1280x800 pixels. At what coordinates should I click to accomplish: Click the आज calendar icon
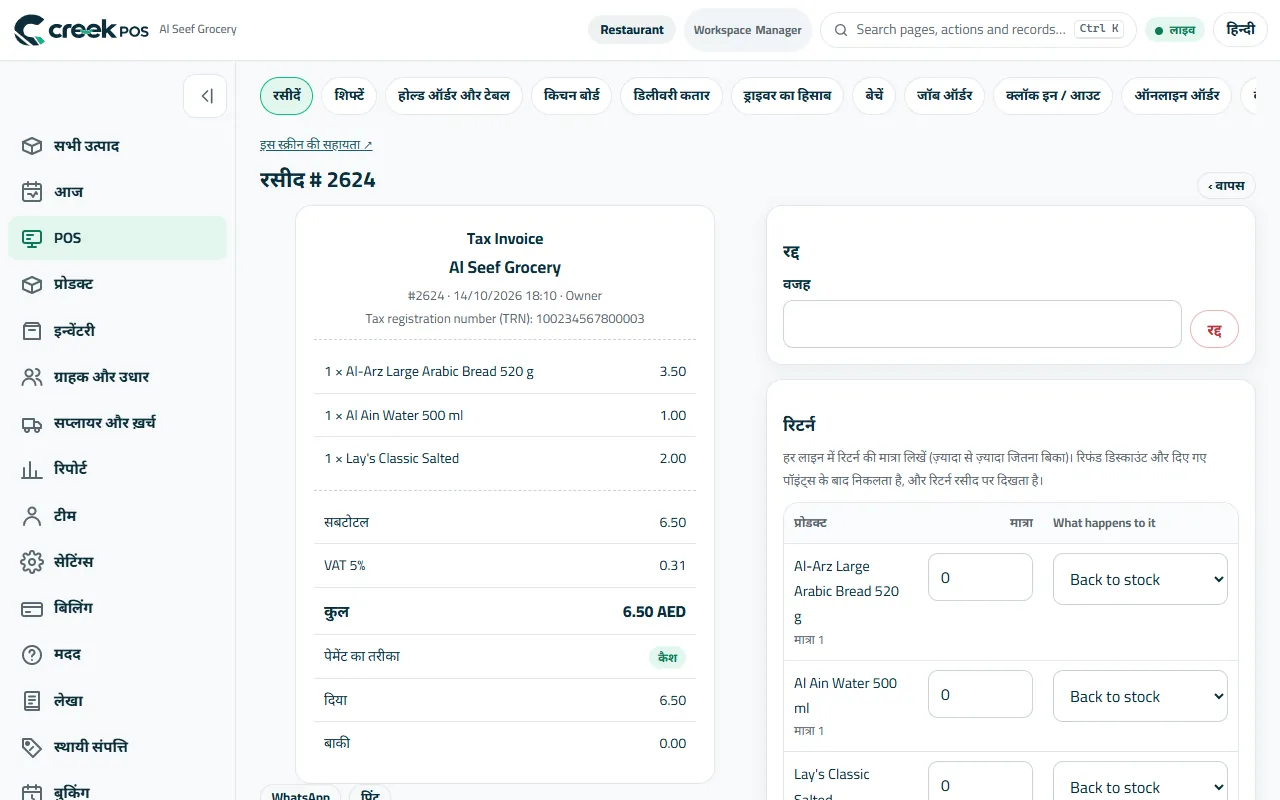click(x=32, y=192)
